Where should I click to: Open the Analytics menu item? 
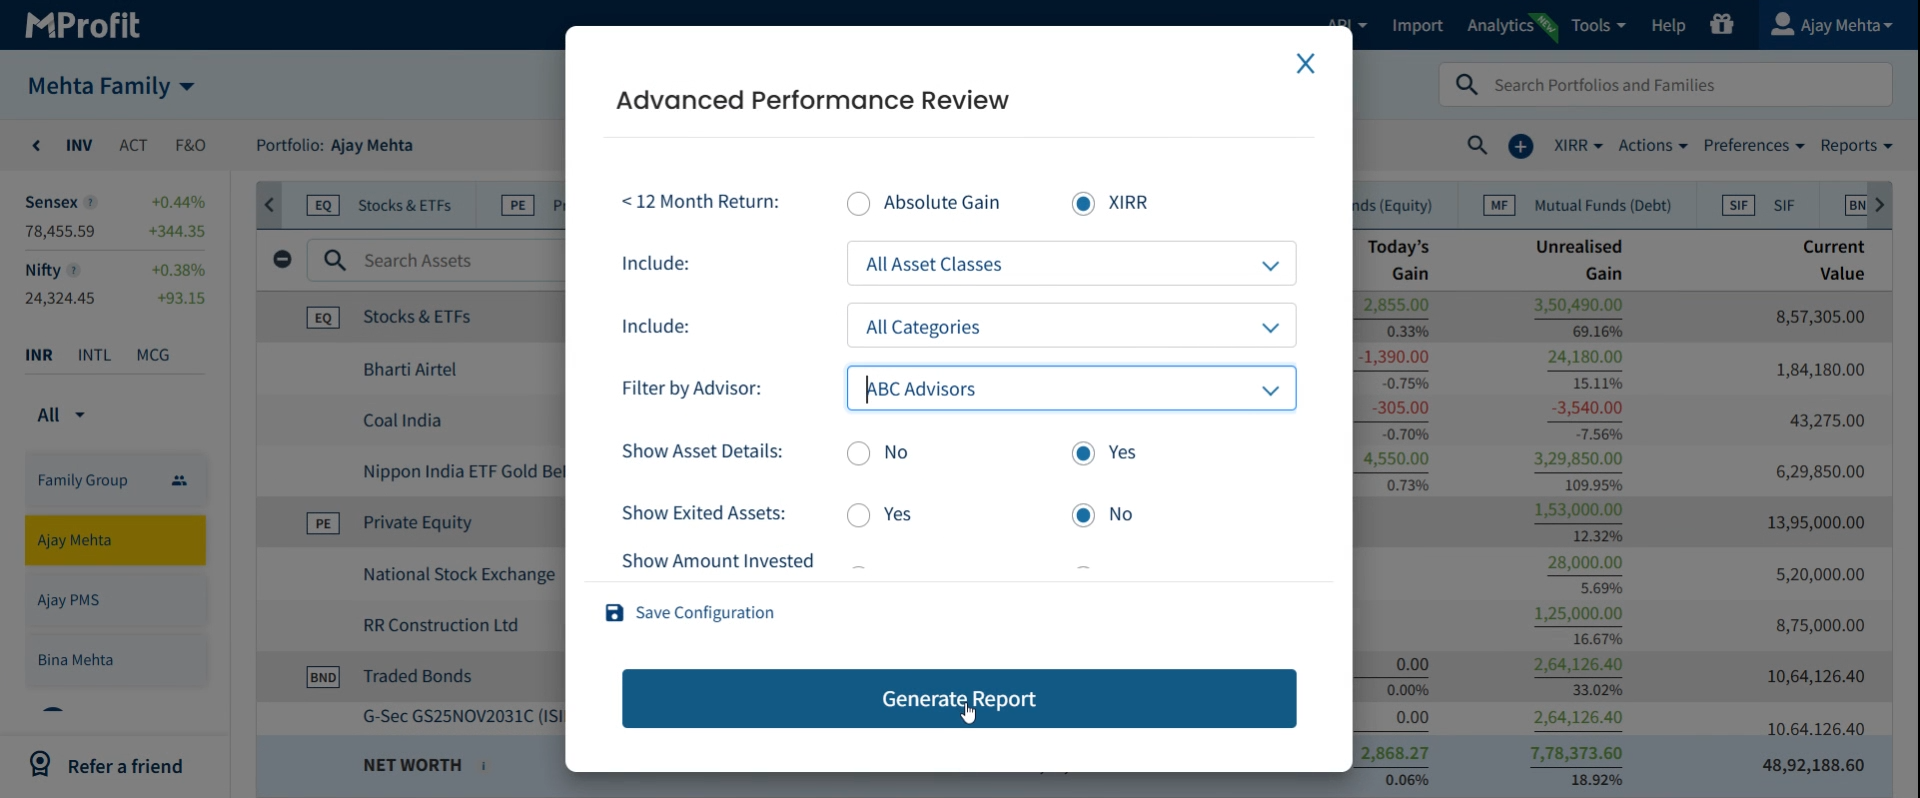(1501, 25)
